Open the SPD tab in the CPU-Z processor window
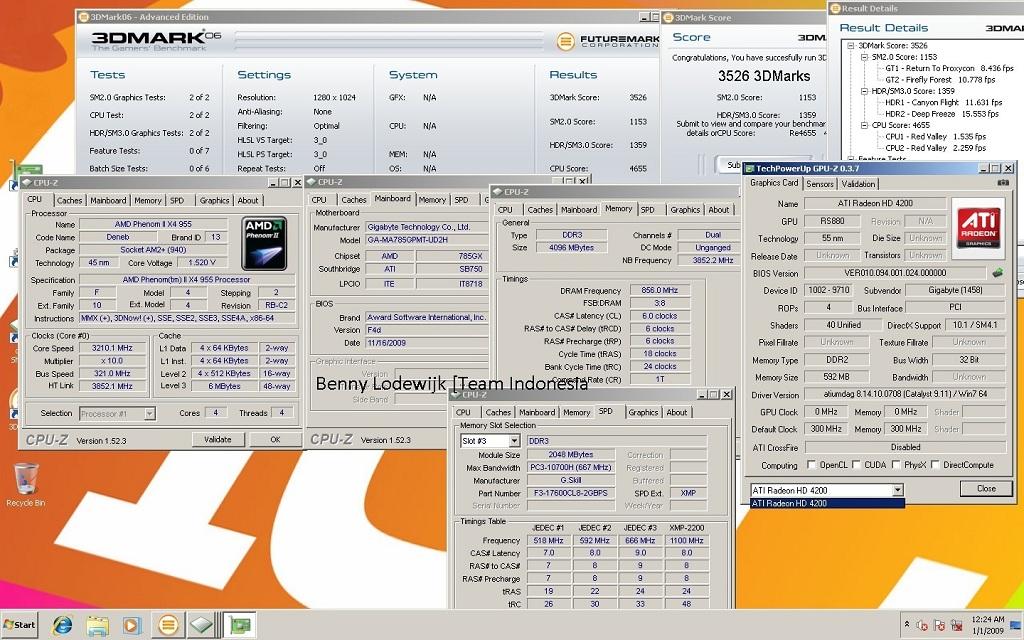1024x640 pixels. point(177,200)
